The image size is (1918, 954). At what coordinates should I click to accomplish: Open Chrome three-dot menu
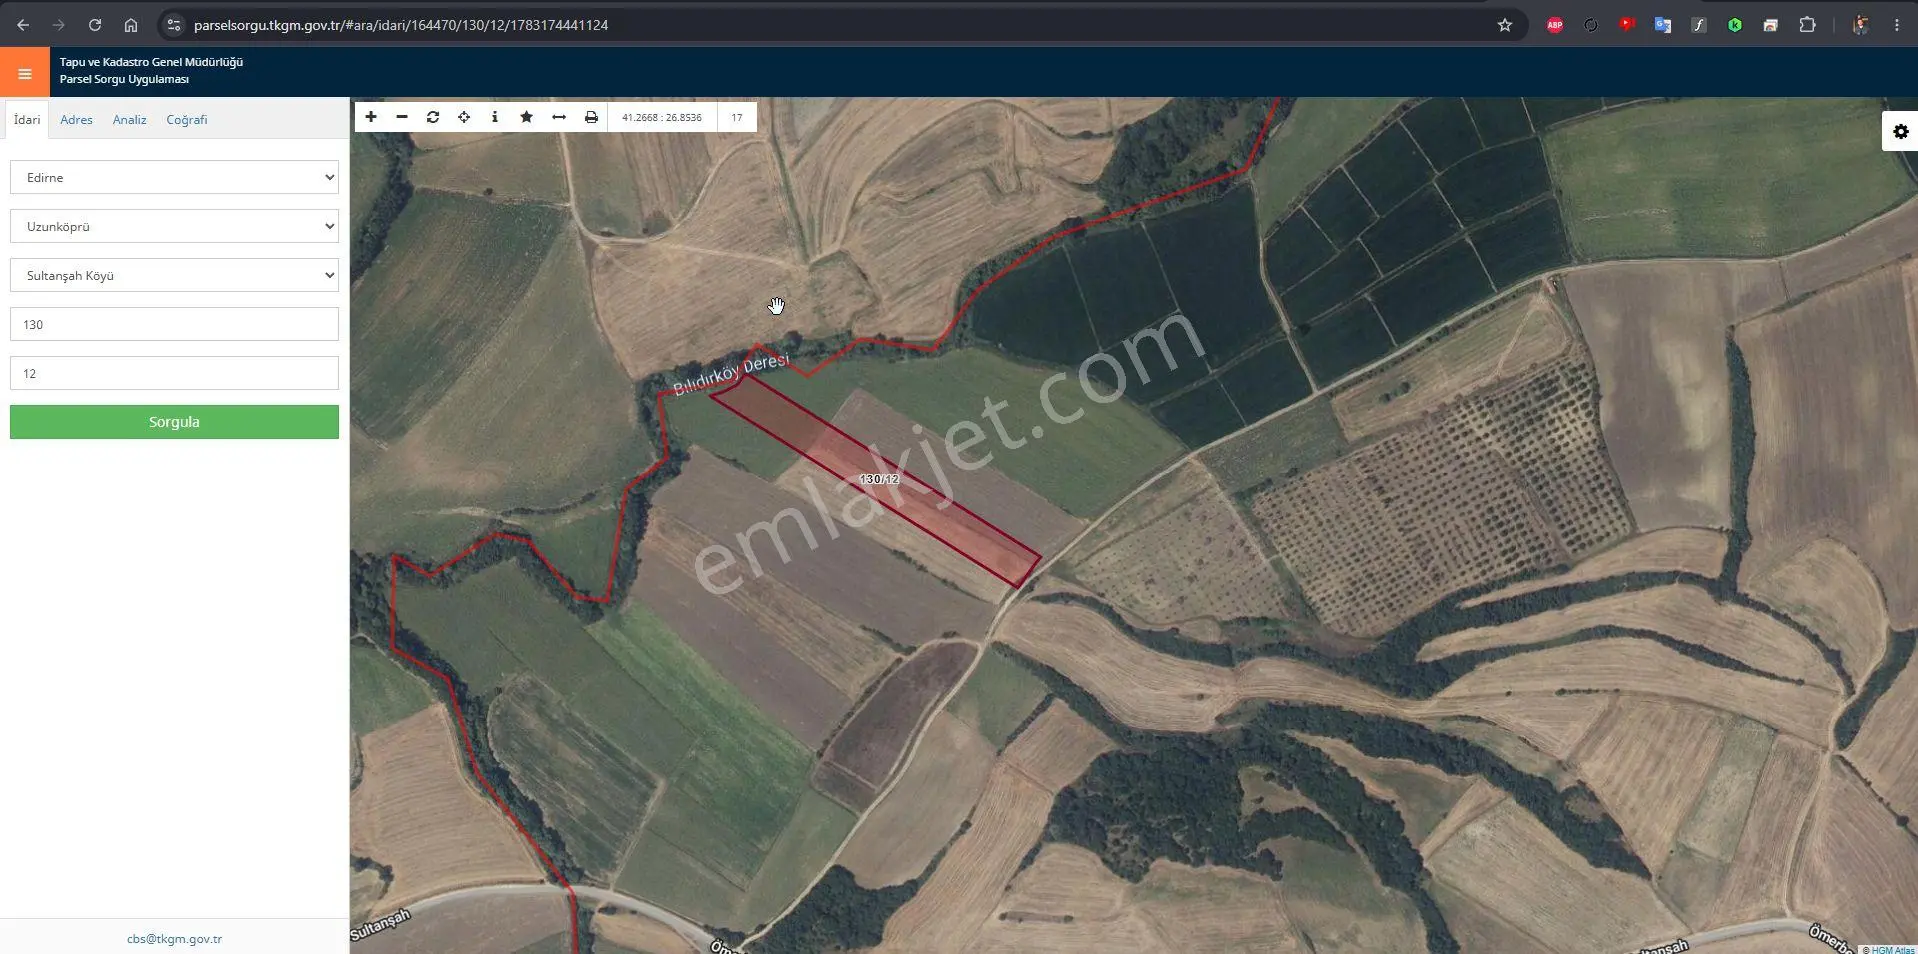coord(1897,25)
